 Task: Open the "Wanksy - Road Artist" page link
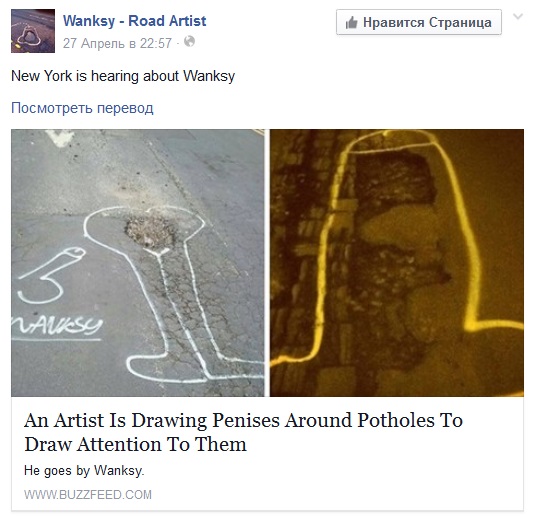(134, 21)
